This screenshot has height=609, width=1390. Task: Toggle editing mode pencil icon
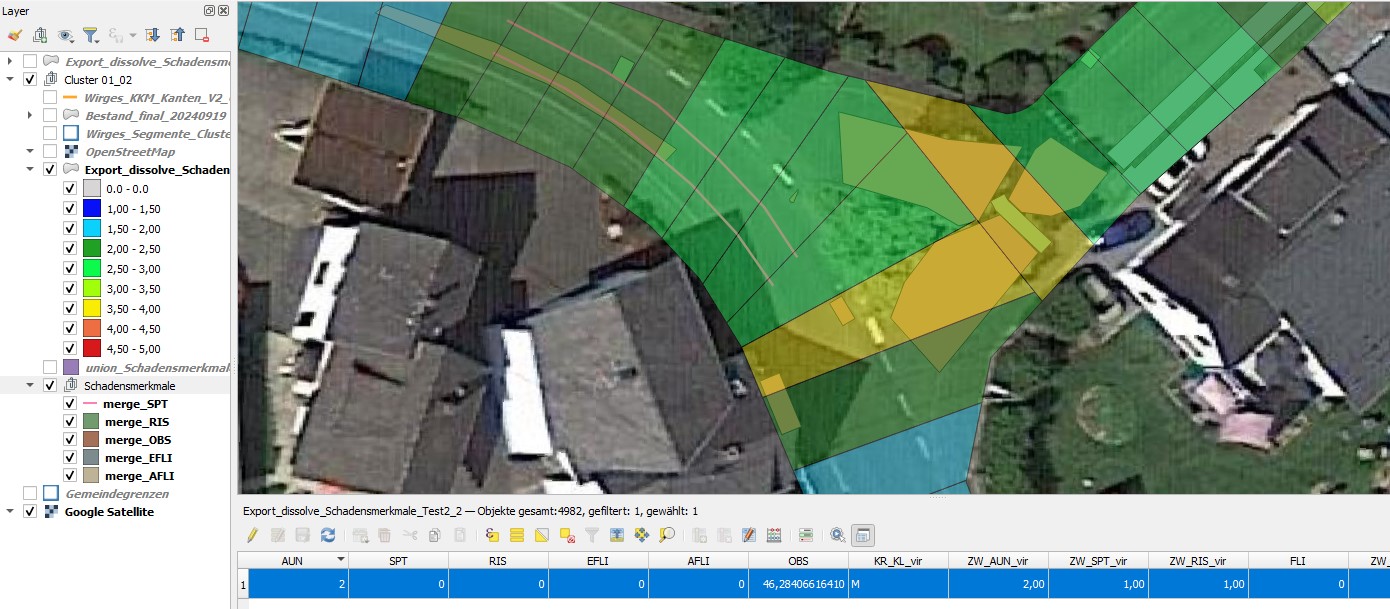coord(253,535)
